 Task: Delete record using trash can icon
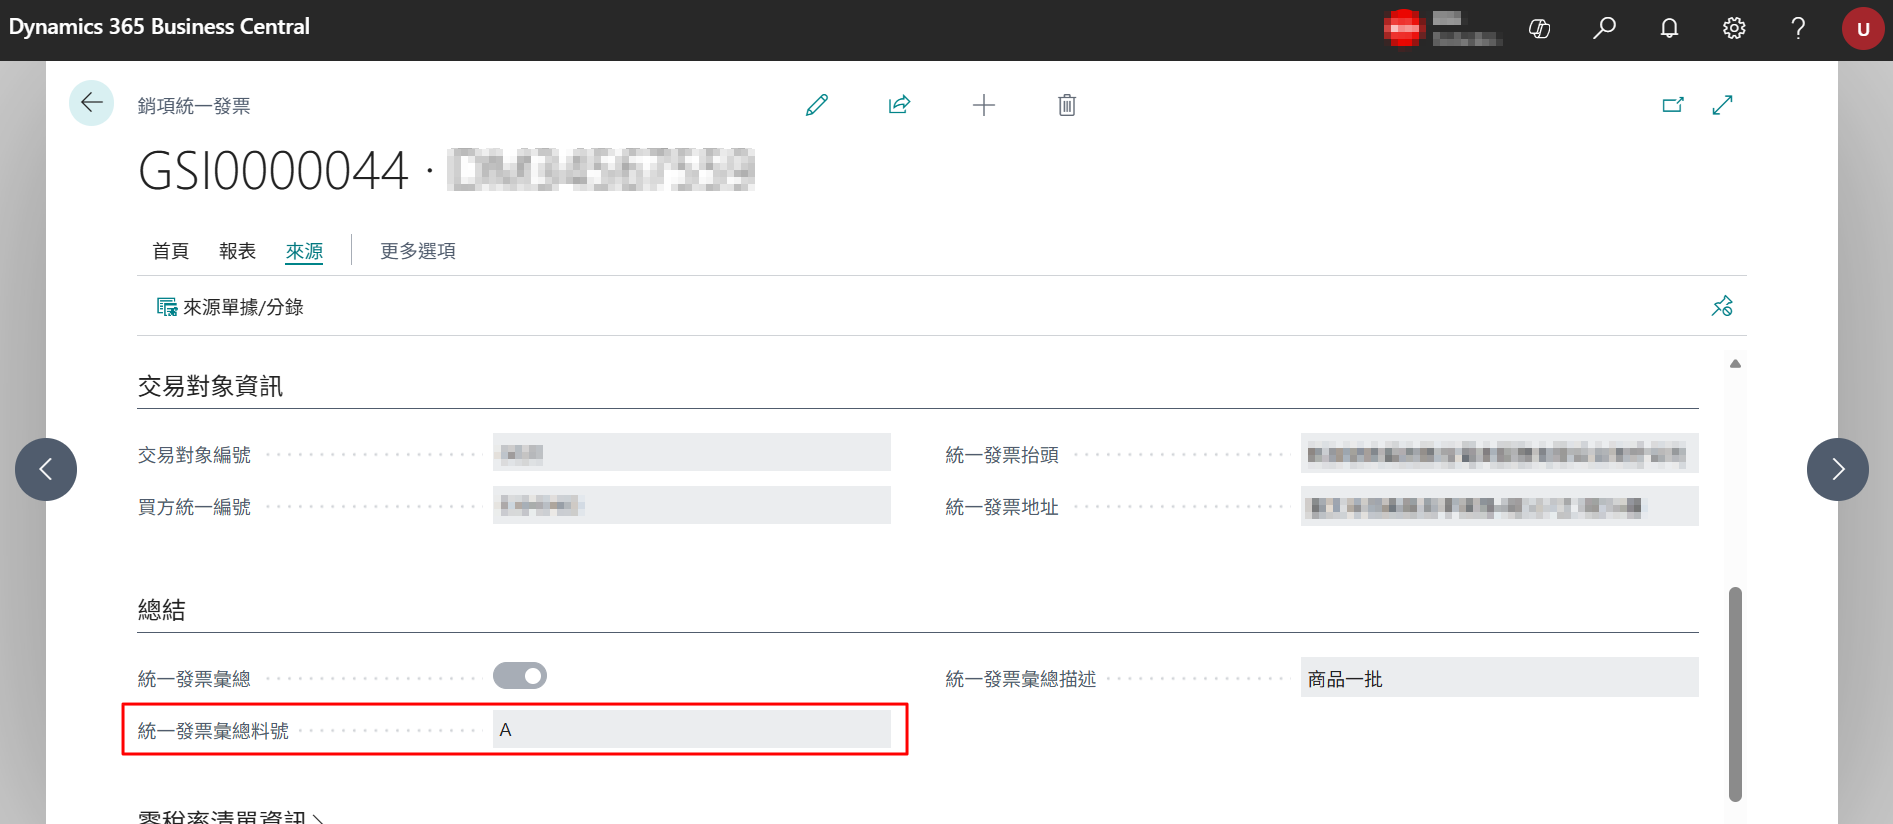click(x=1067, y=105)
